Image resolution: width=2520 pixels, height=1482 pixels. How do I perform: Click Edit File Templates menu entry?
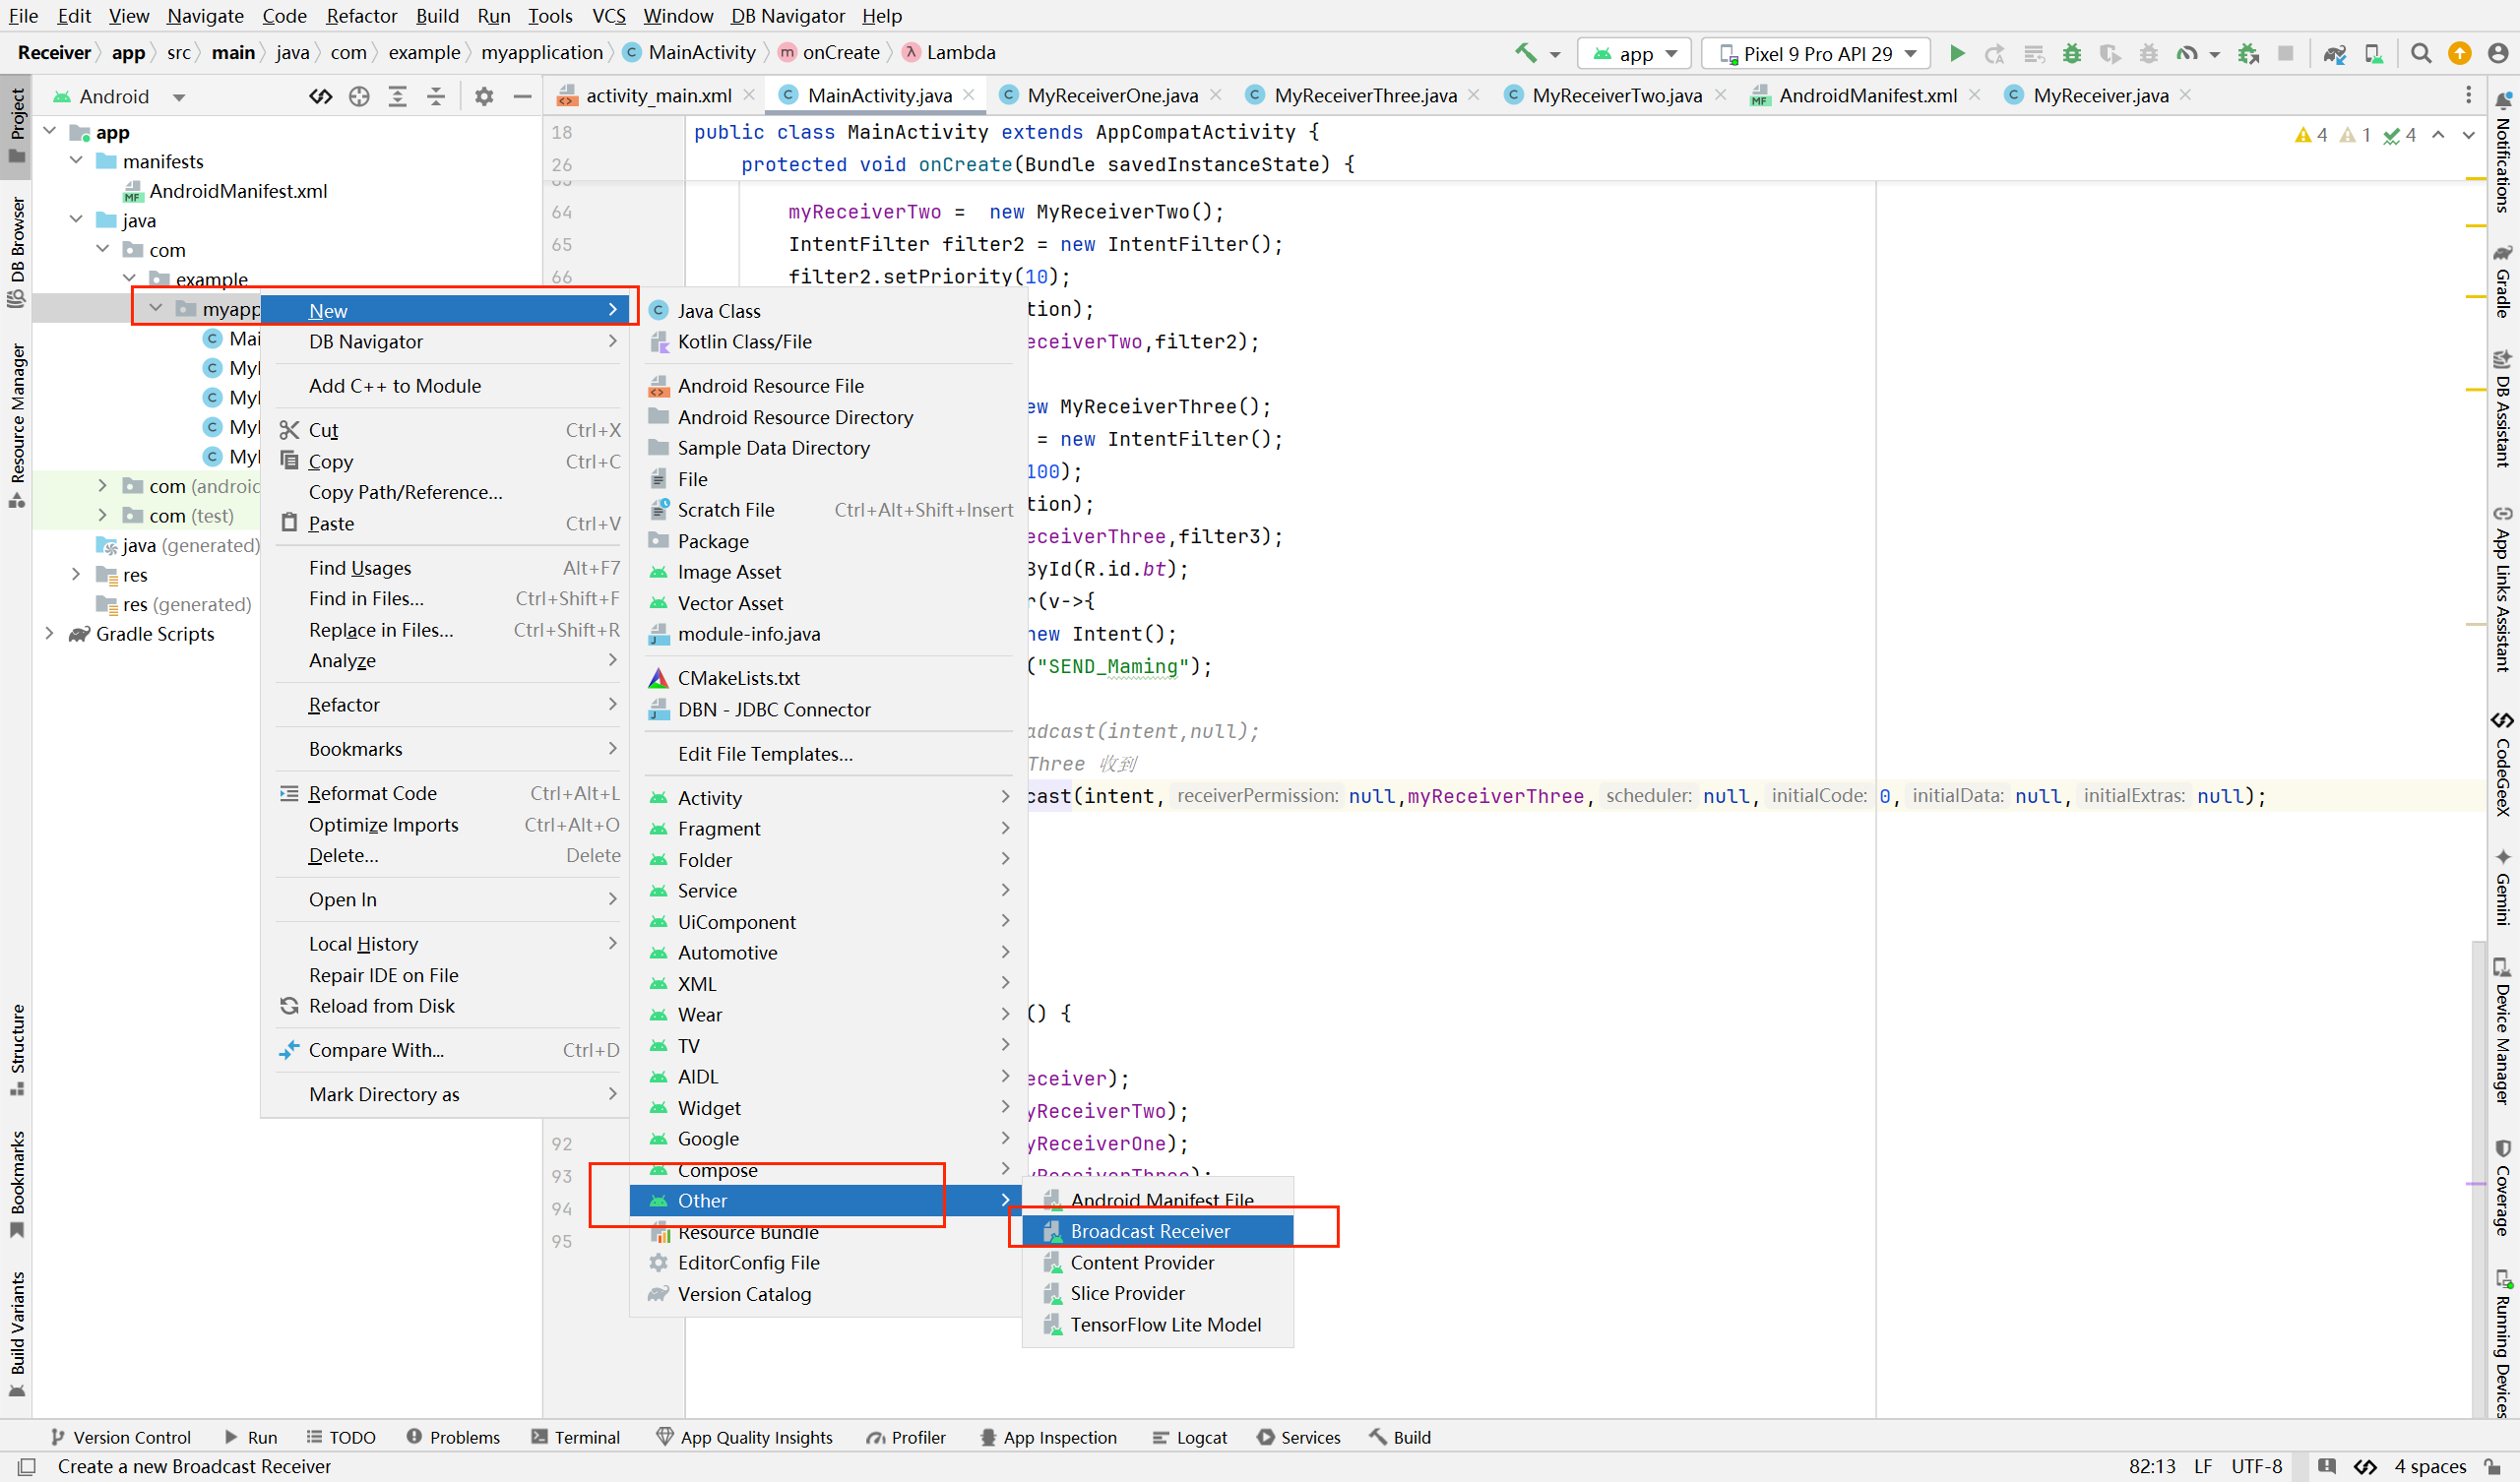[765, 753]
